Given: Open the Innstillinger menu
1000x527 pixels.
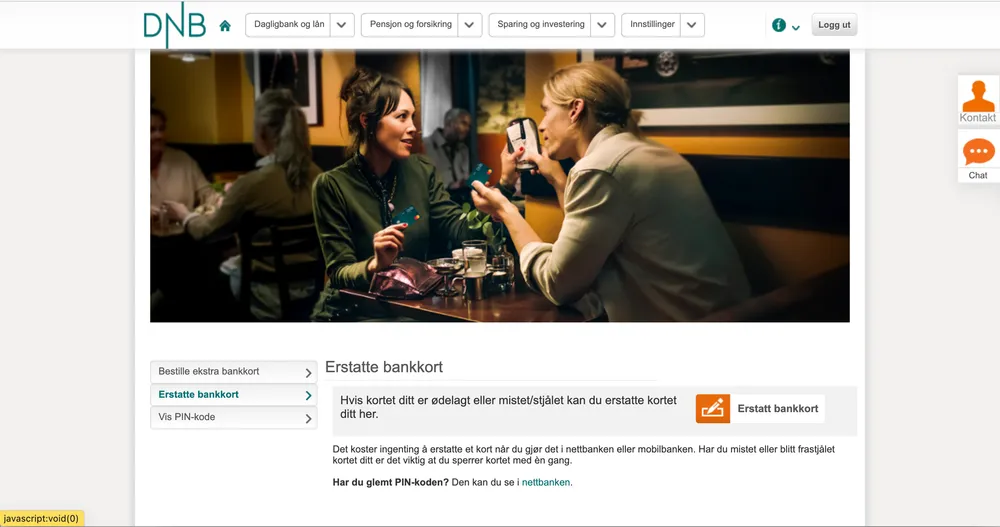Looking at the screenshot, I should 652,25.
